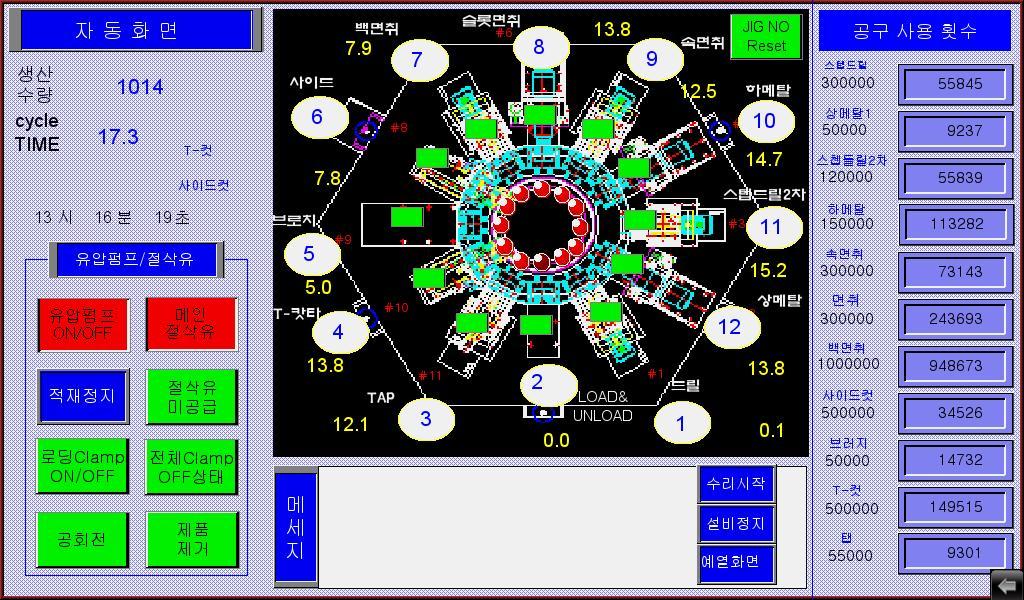Click the 자동화면 title header
Viewport: 1024px width, 600px height.
pyautogui.click(x=136, y=30)
